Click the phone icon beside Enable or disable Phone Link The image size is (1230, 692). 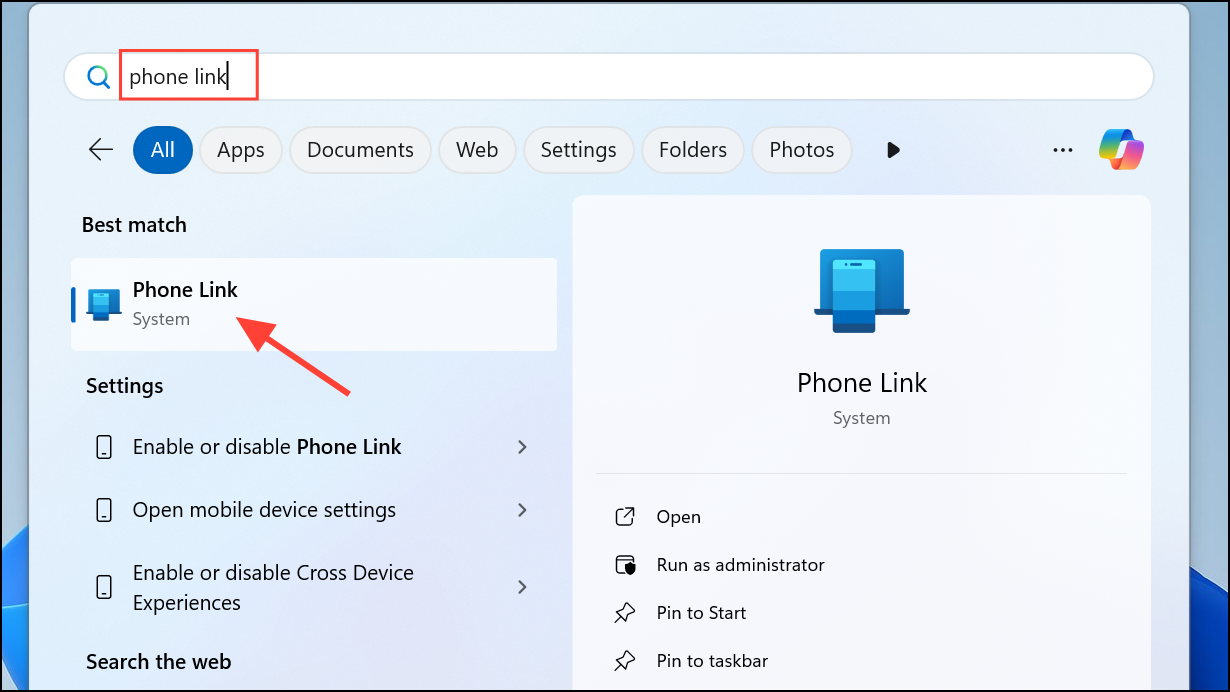pos(104,447)
